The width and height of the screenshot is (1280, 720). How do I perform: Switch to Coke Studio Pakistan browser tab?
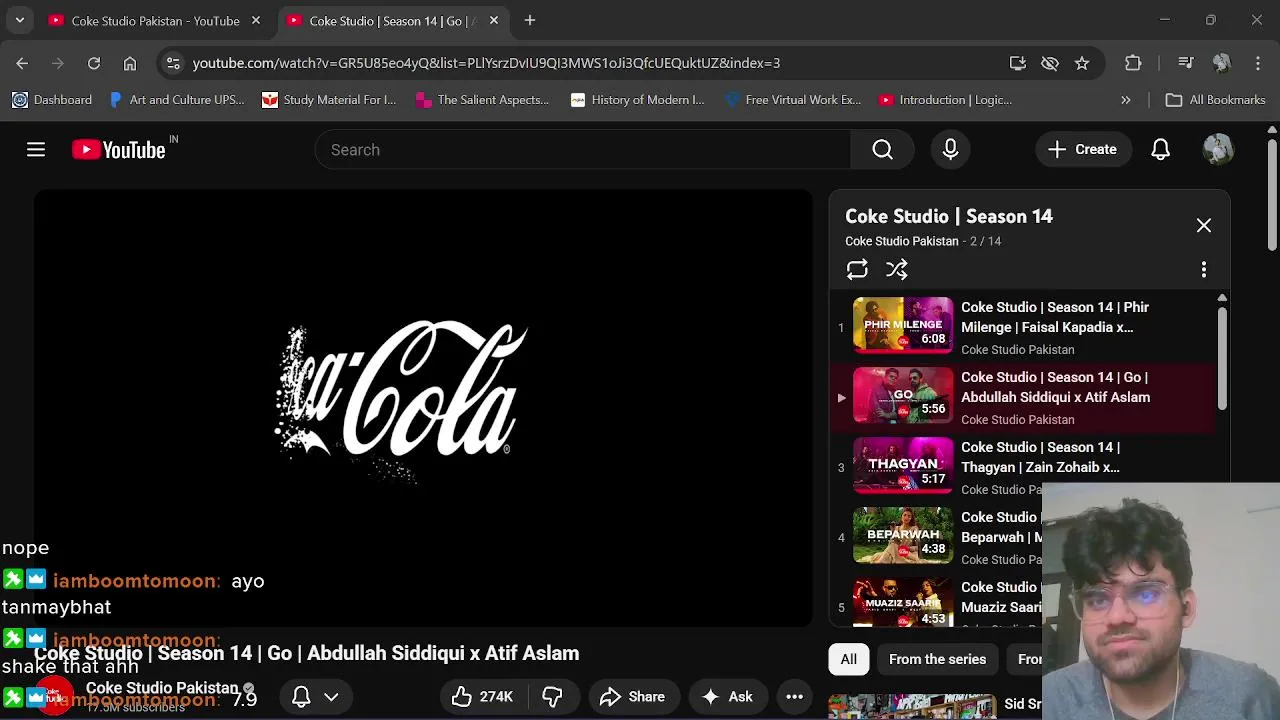[155, 20]
